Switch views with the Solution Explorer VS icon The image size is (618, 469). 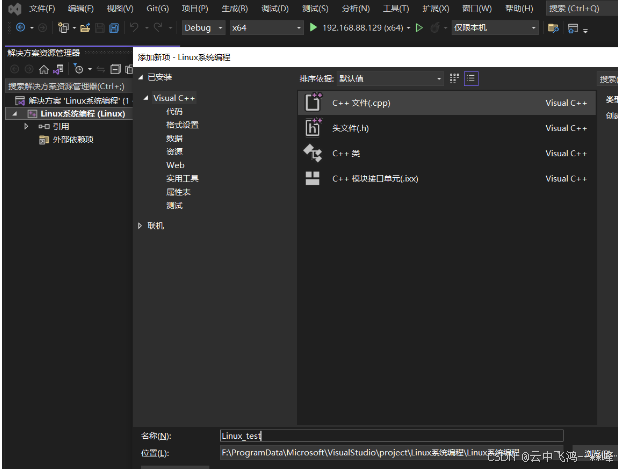click(x=58, y=70)
